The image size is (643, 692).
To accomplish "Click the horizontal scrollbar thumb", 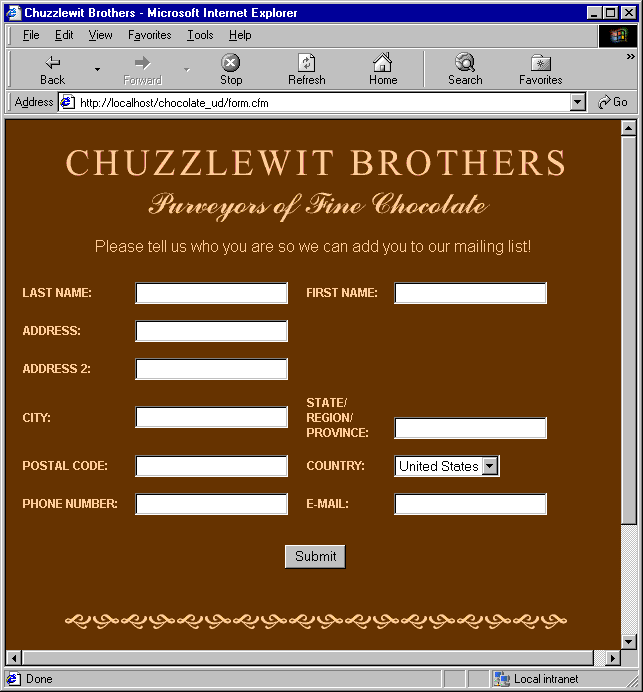I will 308,658.
